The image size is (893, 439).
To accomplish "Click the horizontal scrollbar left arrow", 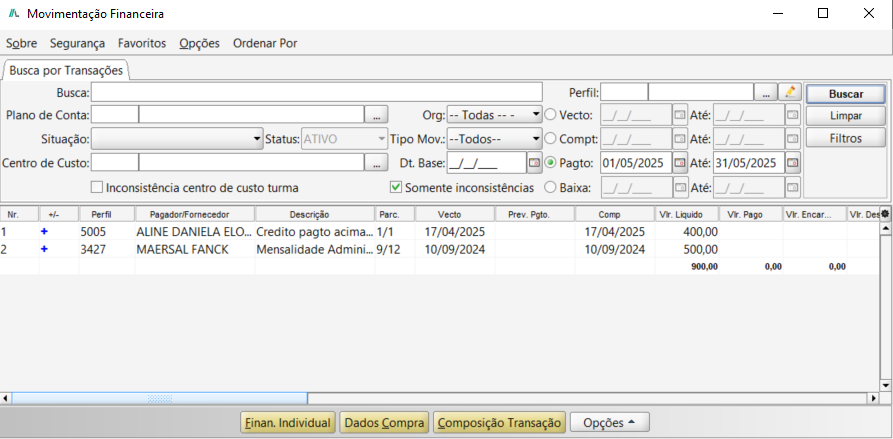I will [x=6, y=398].
